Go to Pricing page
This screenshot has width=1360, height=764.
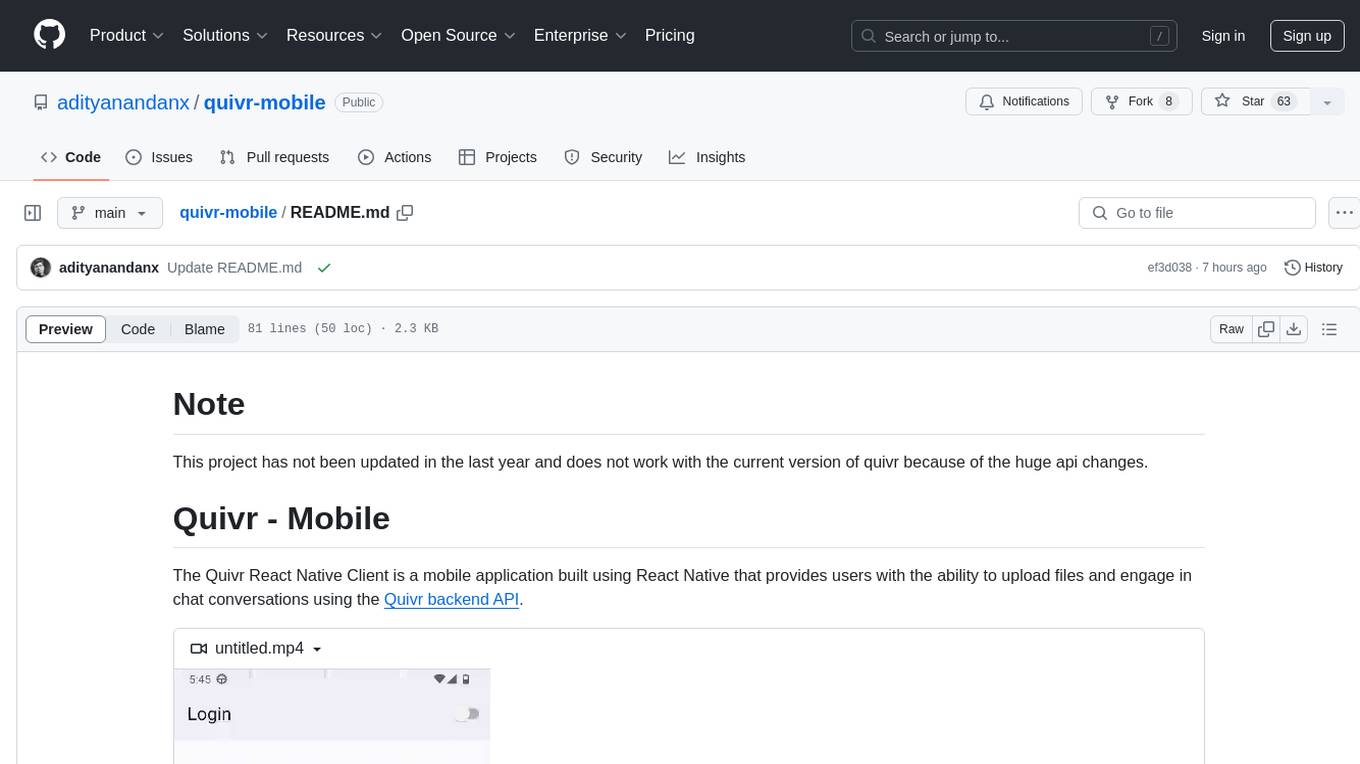click(x=670, y=35)
